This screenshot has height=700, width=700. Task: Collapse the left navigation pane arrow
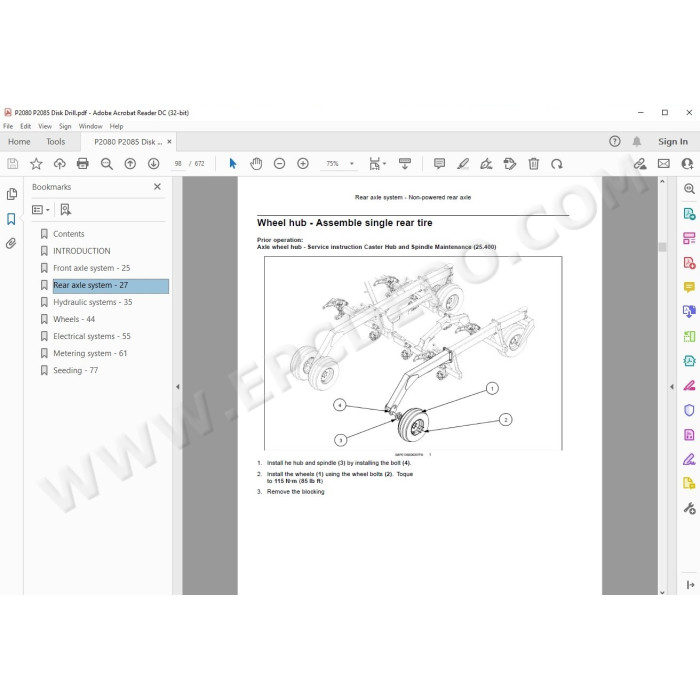pos(178,387)
